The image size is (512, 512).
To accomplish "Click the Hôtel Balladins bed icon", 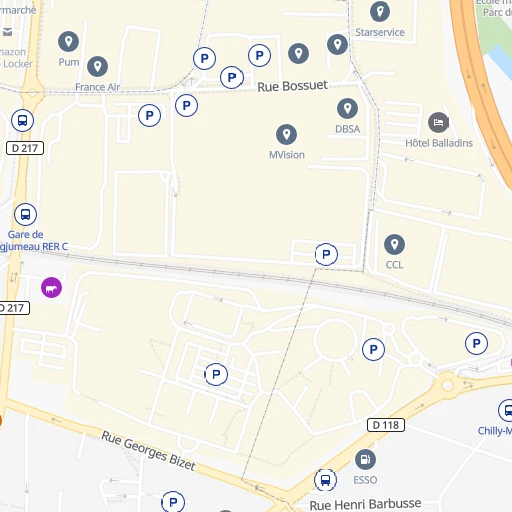I will [438, 122].
